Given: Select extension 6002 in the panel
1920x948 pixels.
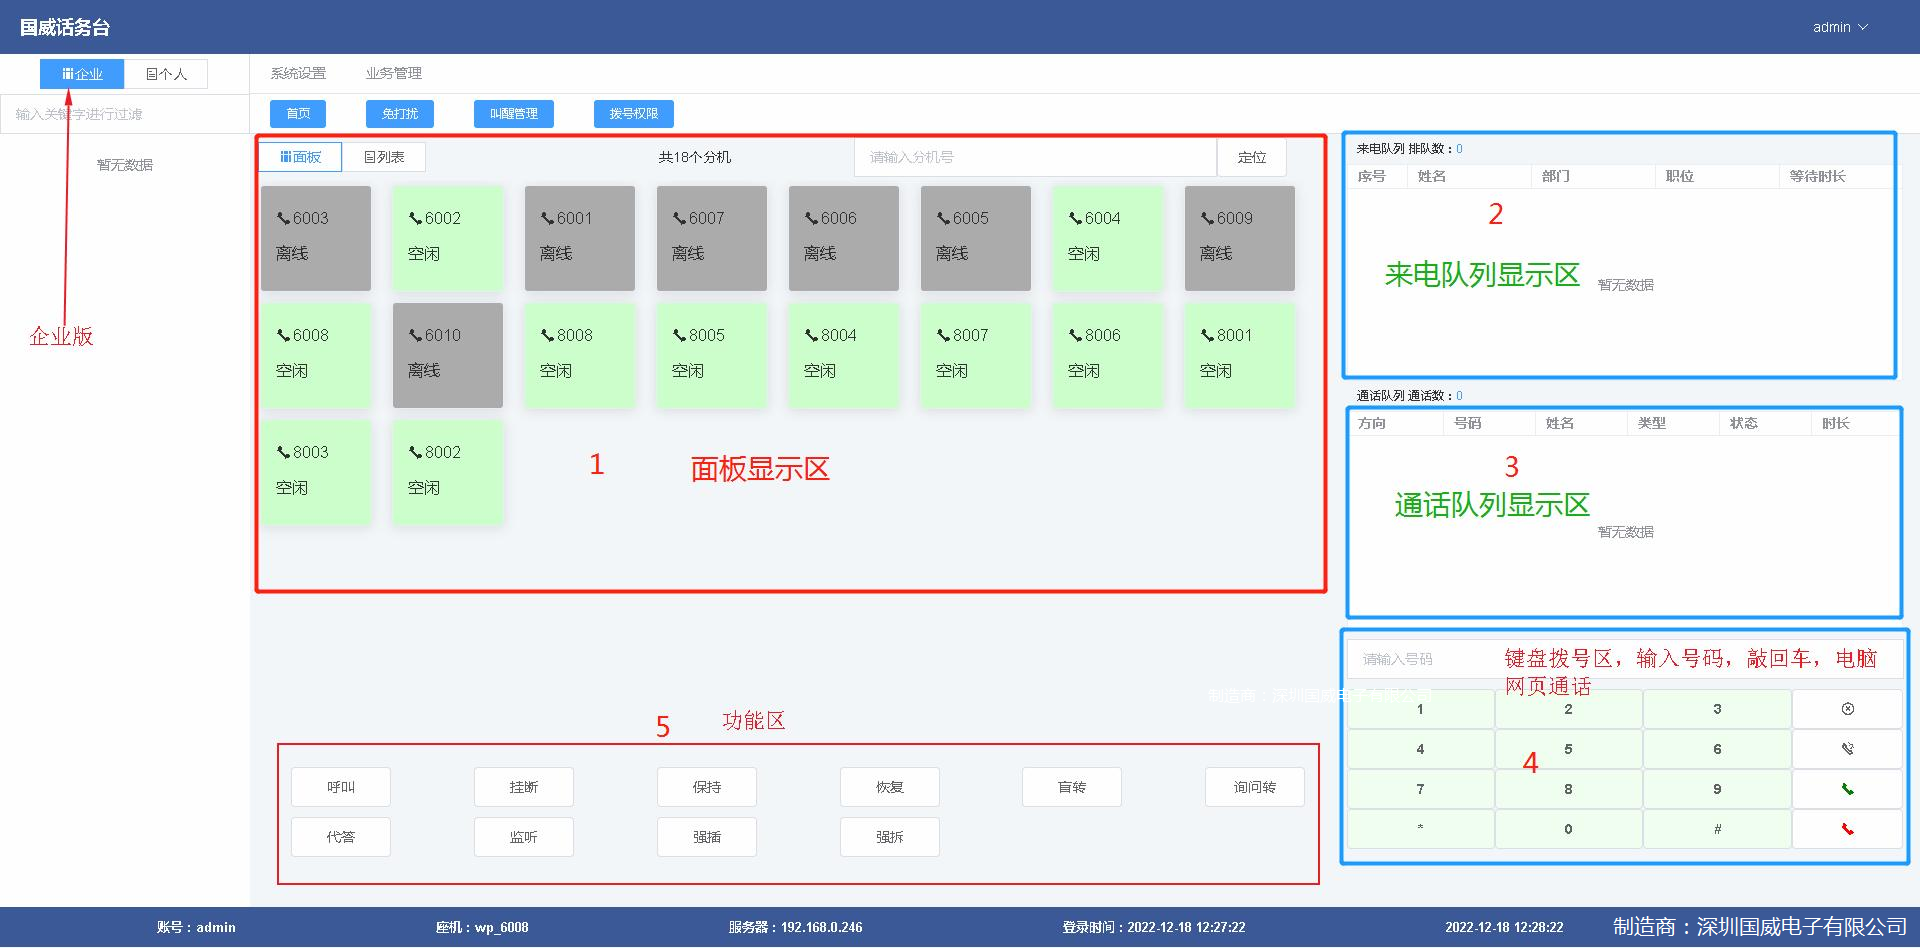Looking at the screenshot, I should [447, 238].
